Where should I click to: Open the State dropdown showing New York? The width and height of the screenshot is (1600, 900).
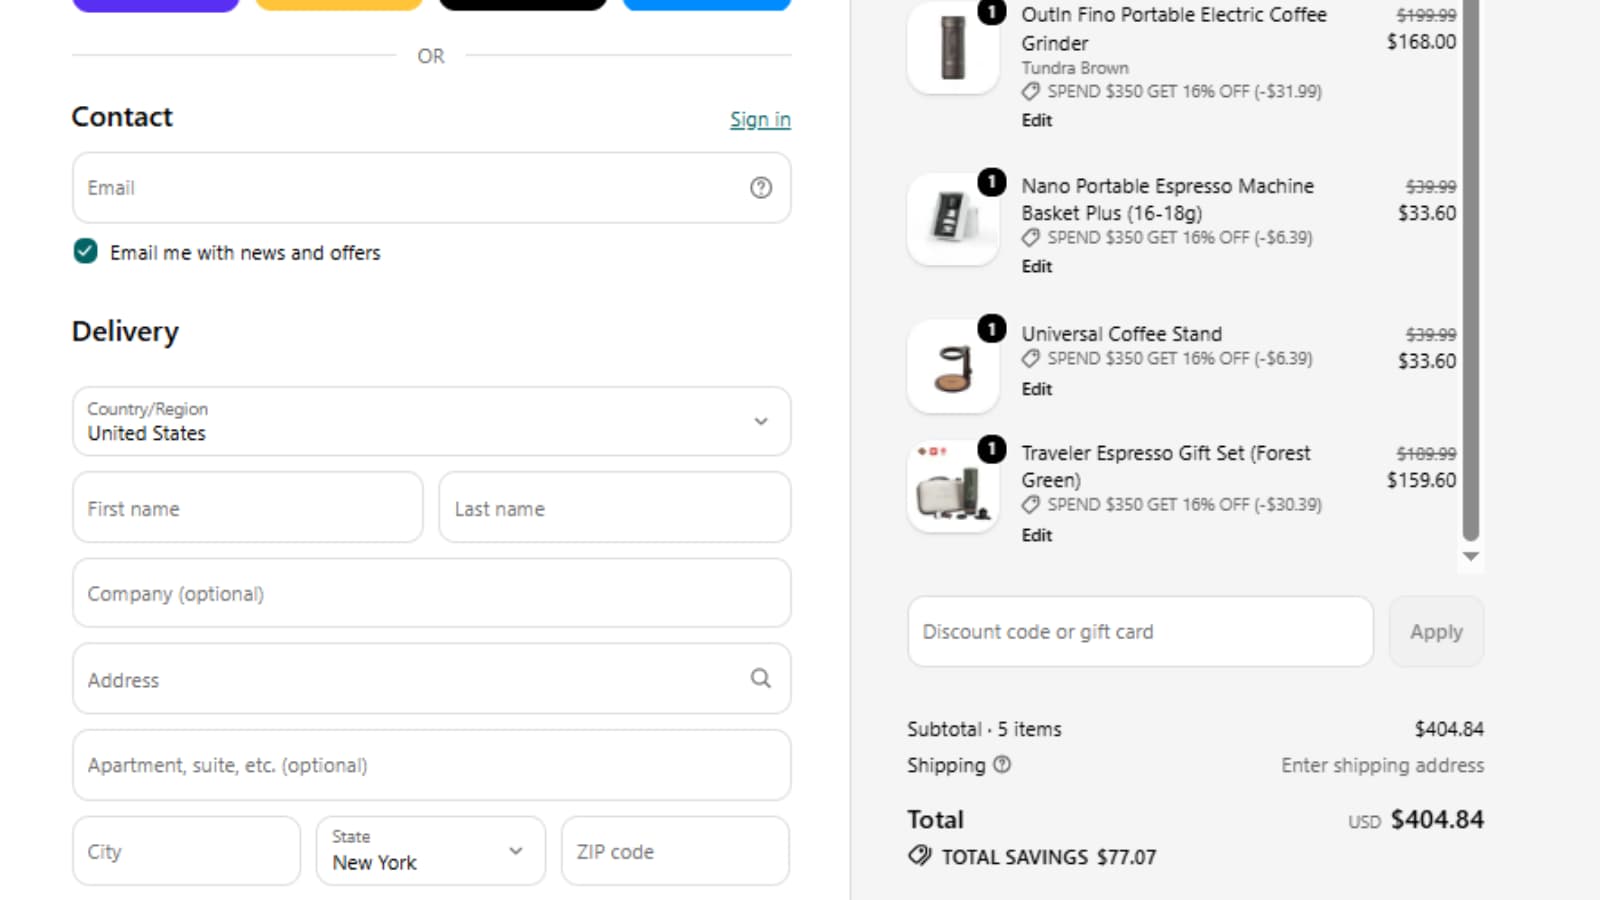coord(431,851)
